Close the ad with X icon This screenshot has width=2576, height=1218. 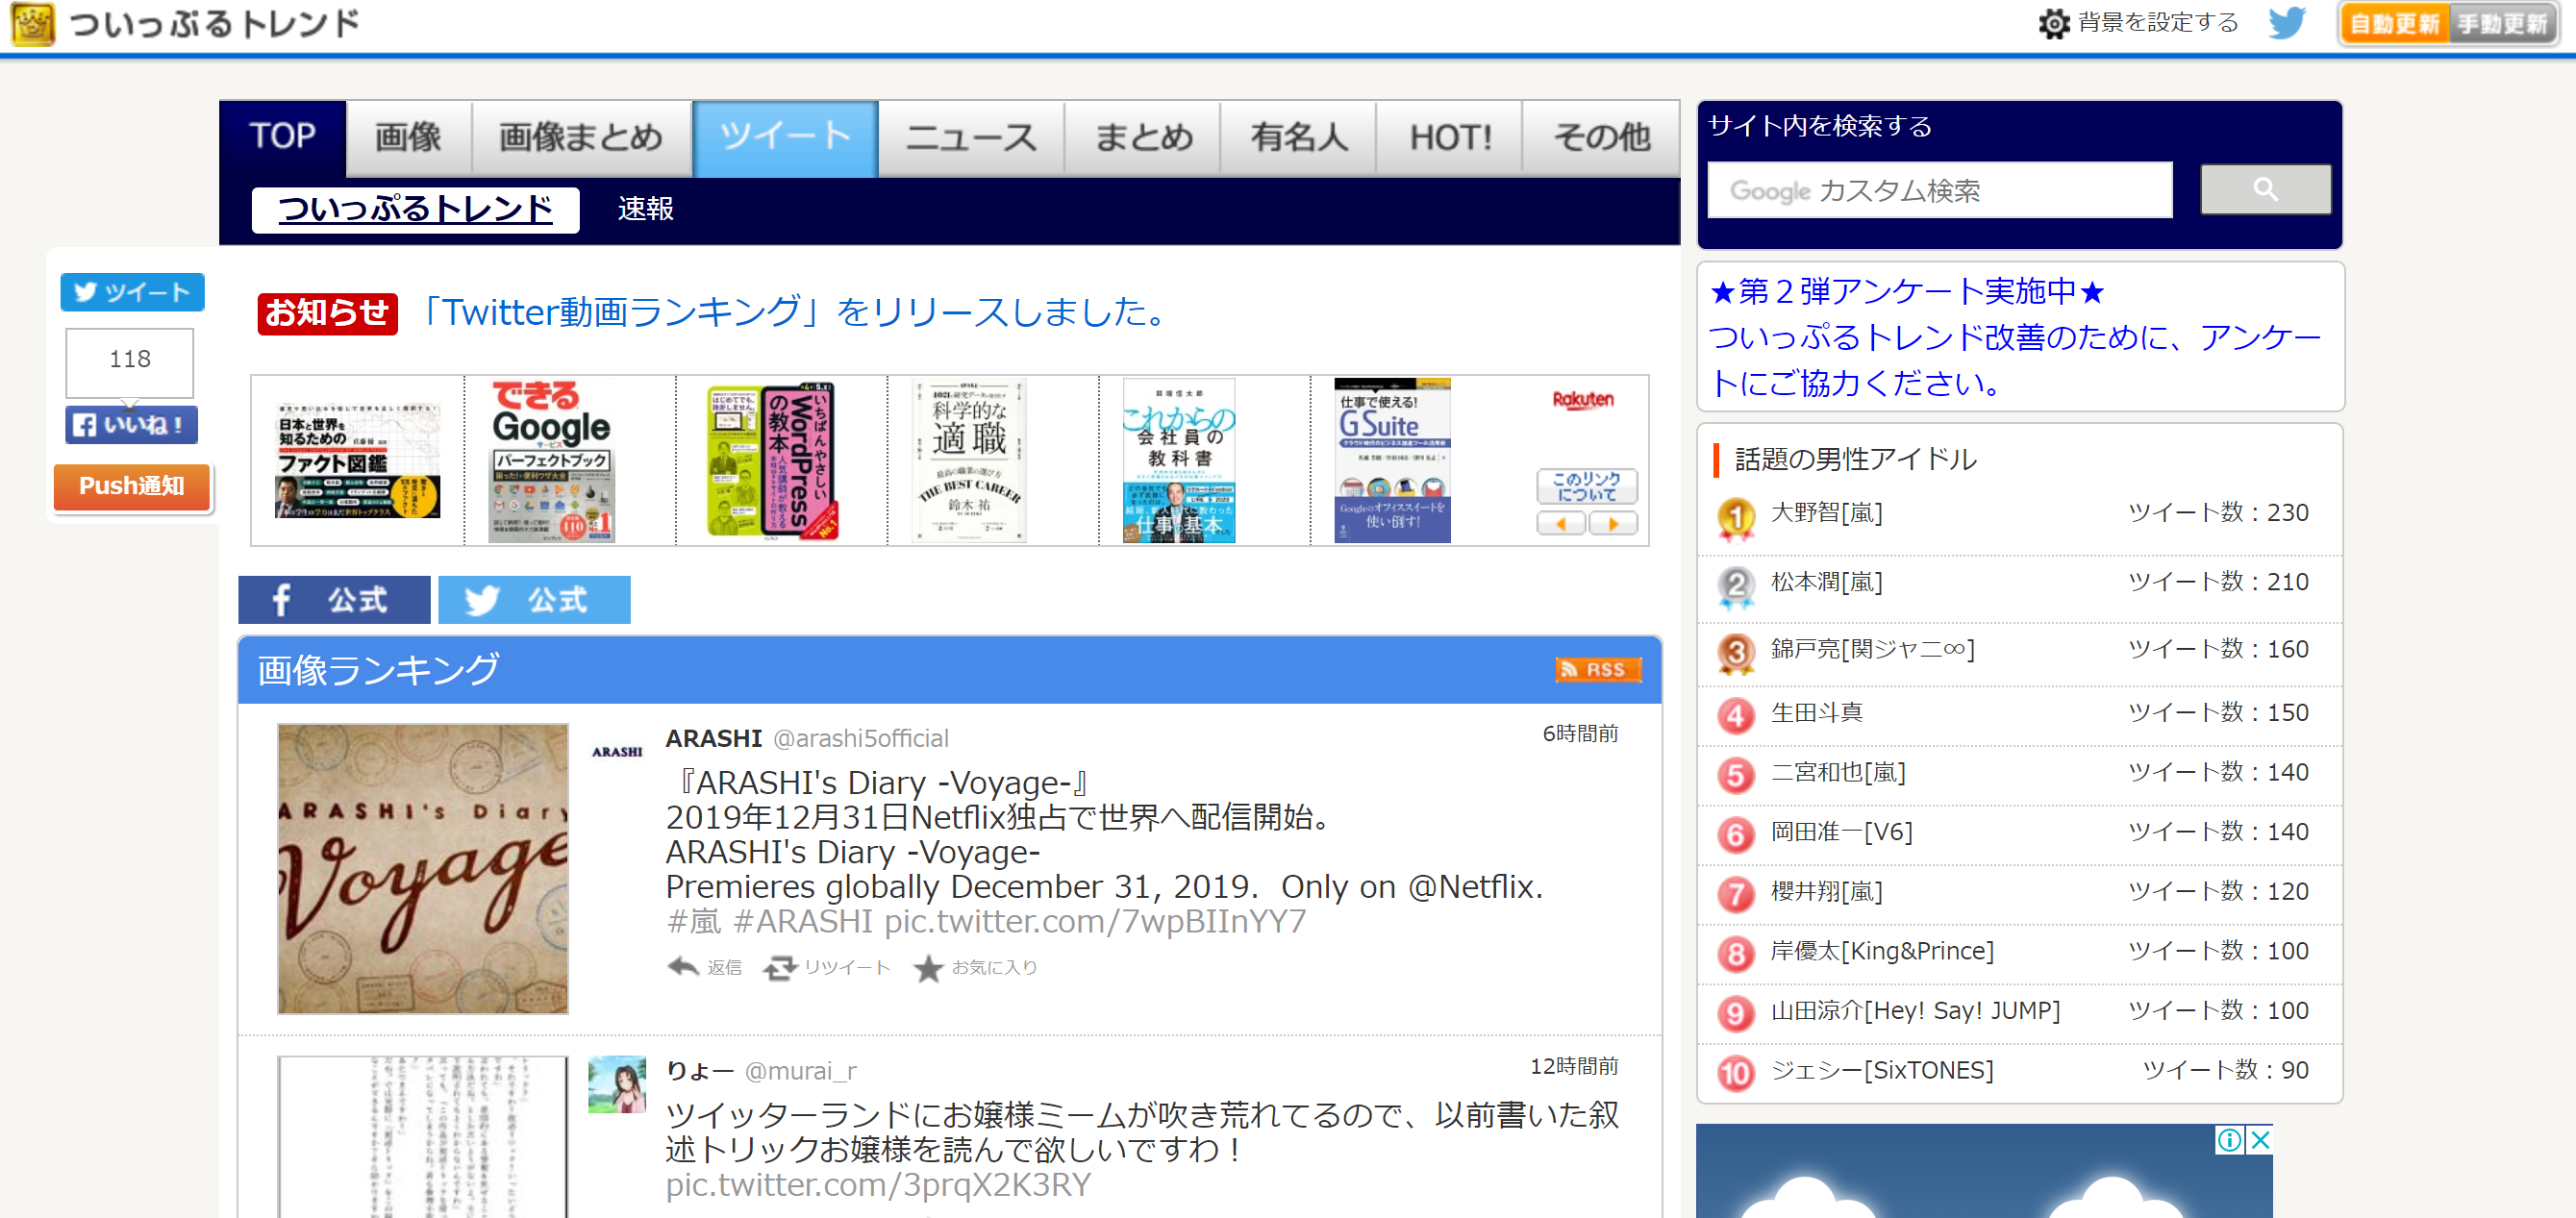coord(2259,1139)
